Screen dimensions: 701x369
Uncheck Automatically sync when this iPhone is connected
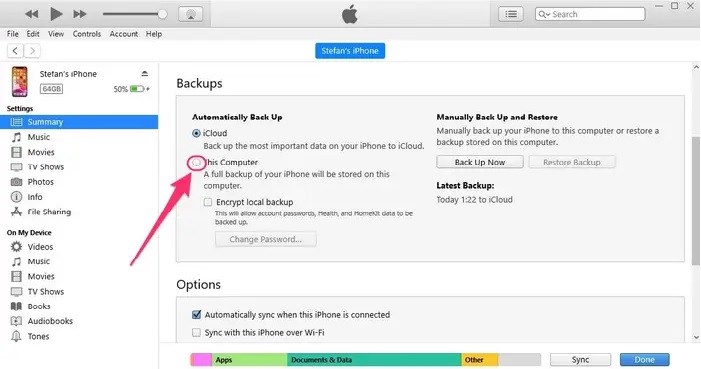pyautogui.click(x=196, y=314)
